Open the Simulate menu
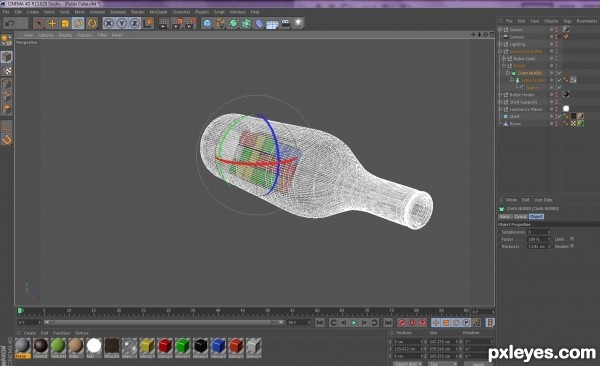Screen dimensions: 600x366 pyautogui.click(x=118, y=12)
